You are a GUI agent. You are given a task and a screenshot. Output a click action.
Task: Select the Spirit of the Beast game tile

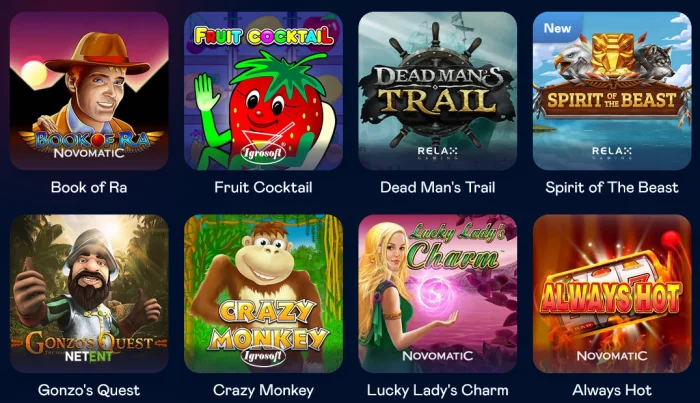point(612,91)
